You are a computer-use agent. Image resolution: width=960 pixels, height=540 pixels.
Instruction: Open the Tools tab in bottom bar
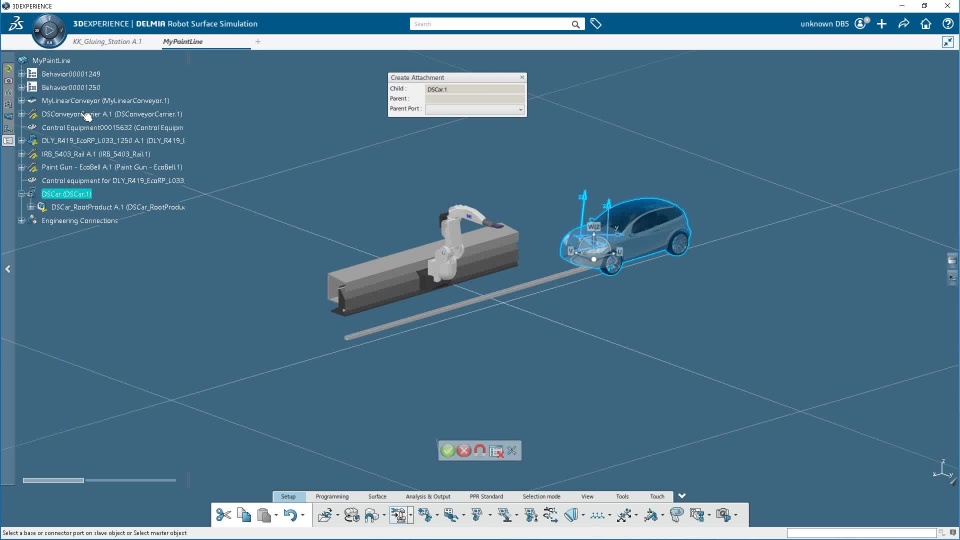(x=622, y=497)
